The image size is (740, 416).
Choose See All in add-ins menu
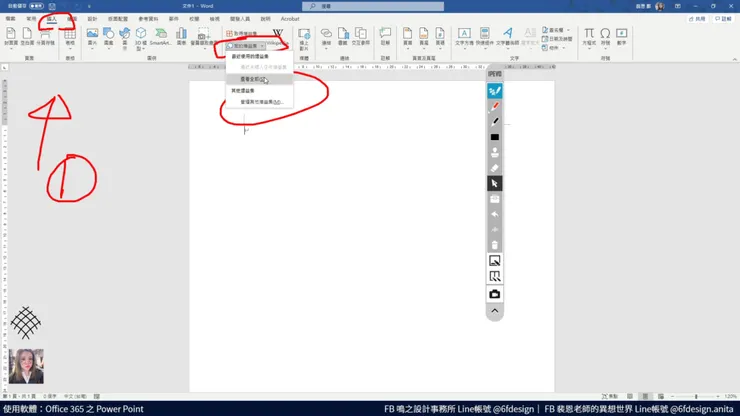click(260, 79)
